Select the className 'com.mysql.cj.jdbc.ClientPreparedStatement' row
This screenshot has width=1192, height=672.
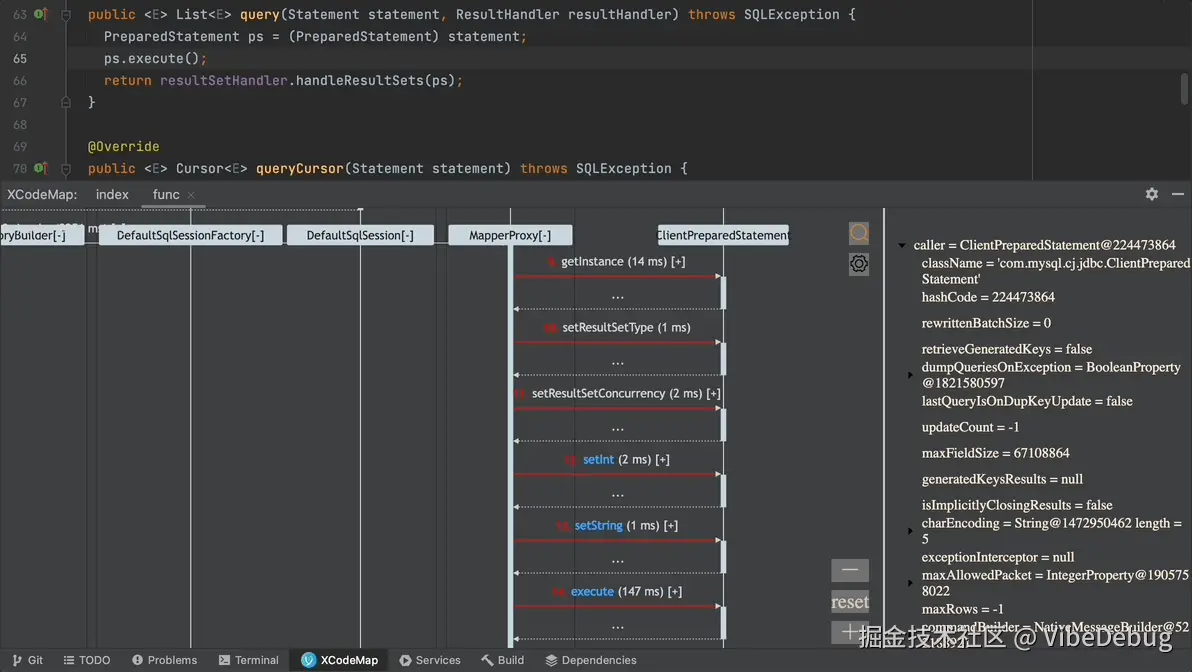pyautogui.click(x=1056, y=271)
